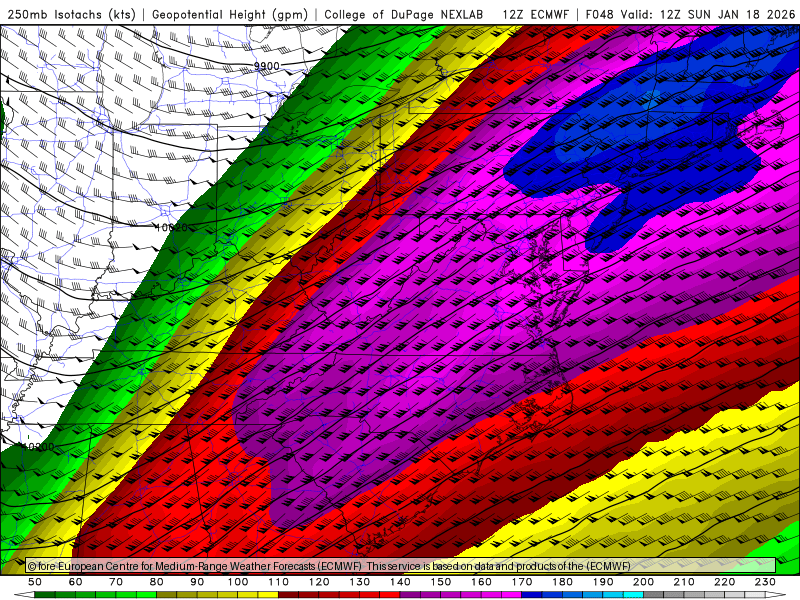Click the 110 kts legend value

[x=279, y=582]
